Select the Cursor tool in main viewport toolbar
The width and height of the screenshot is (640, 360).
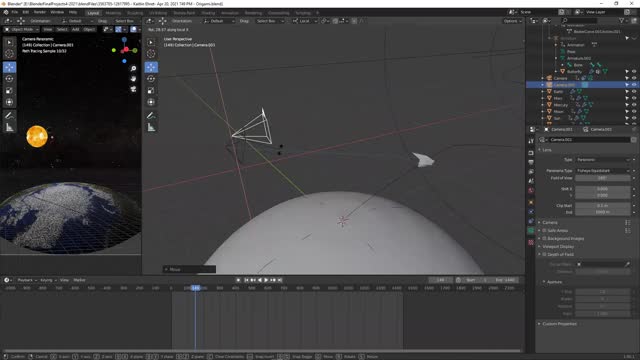(151, 53)
